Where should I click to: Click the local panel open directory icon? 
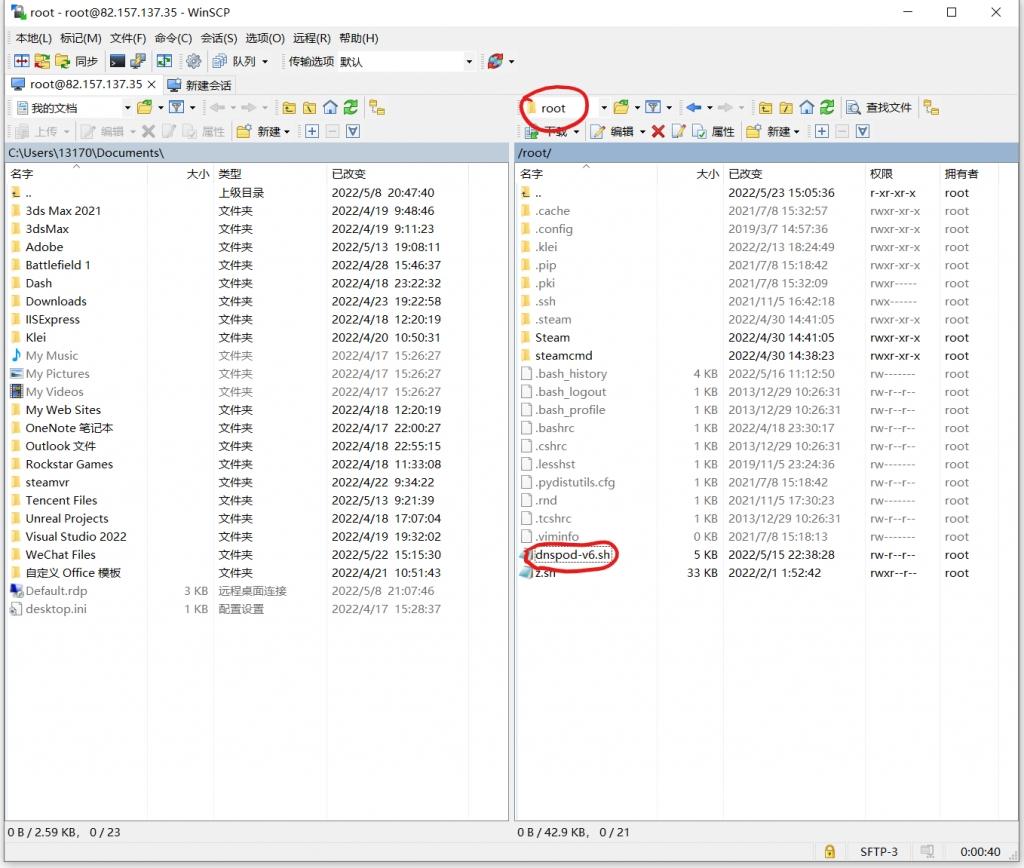144,107
